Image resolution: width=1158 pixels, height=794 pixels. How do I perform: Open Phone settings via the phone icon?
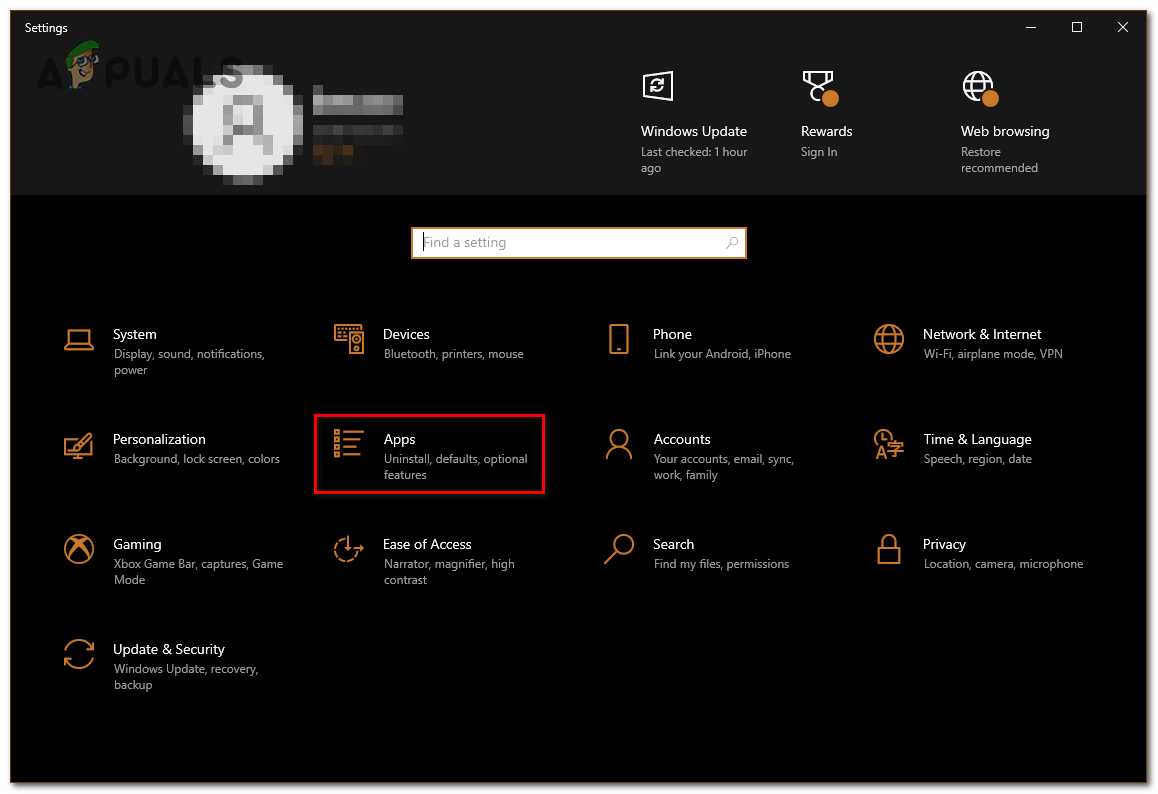(x=618, y=339)
